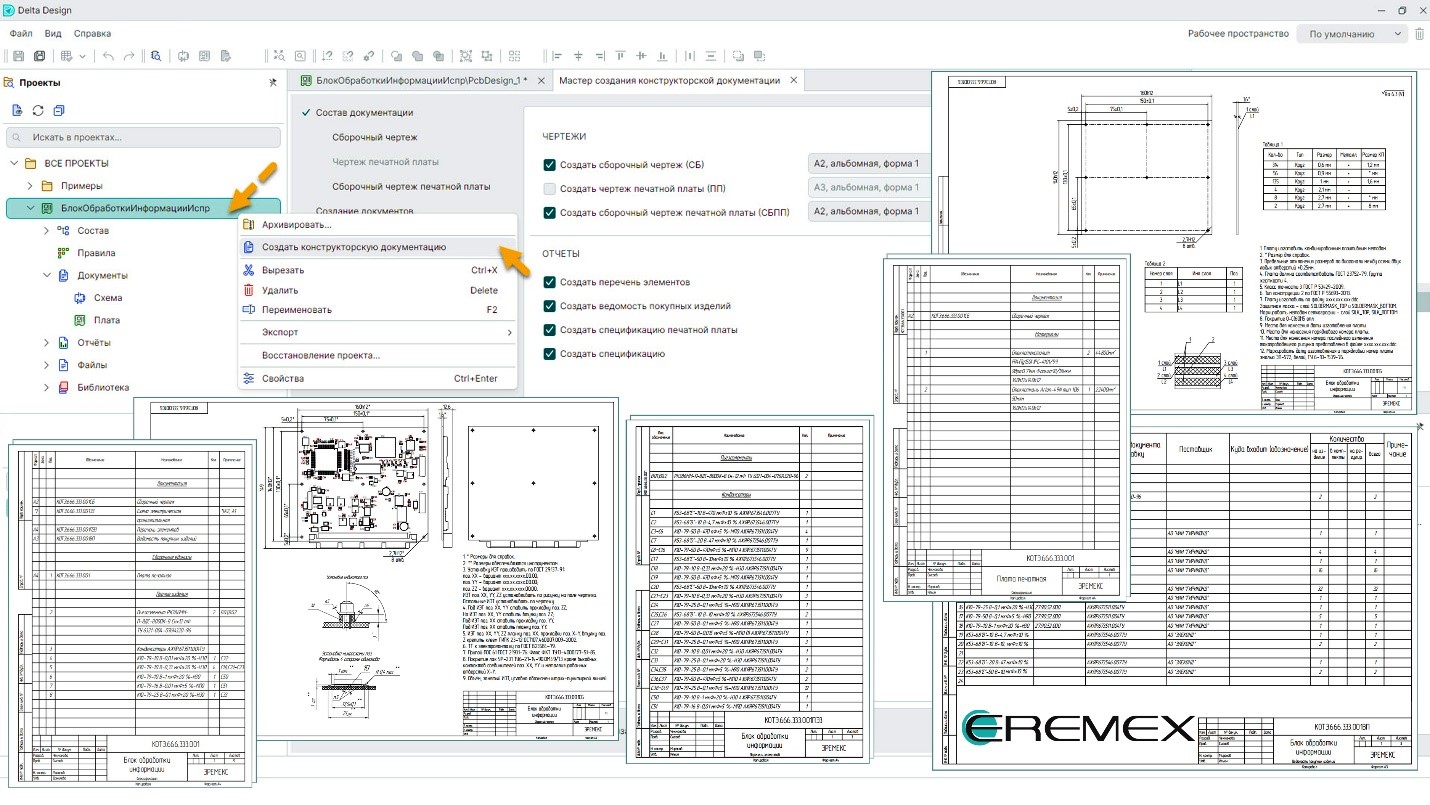
Task: Open the Экспорт submenu
Action: (x=377, y=332)
